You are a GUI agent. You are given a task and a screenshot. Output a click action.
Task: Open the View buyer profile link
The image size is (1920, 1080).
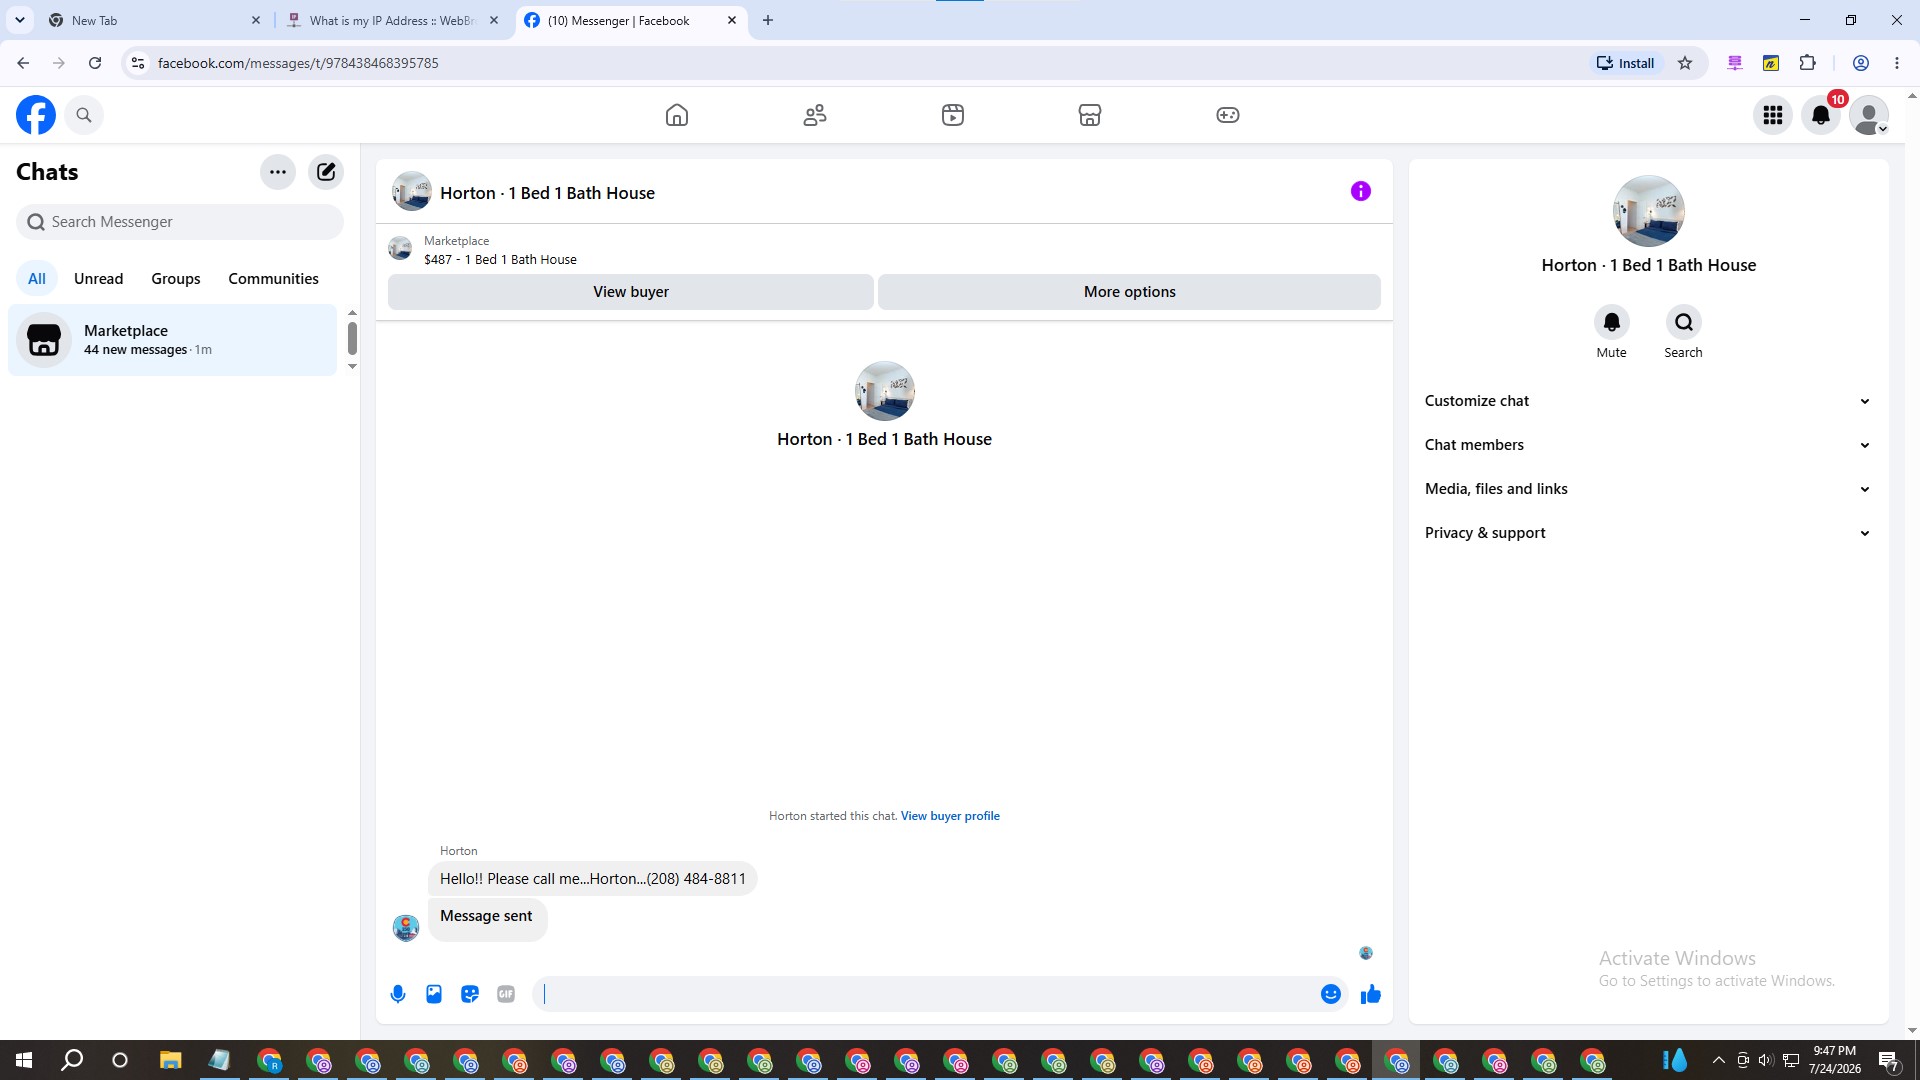click(x=950, y=816)
